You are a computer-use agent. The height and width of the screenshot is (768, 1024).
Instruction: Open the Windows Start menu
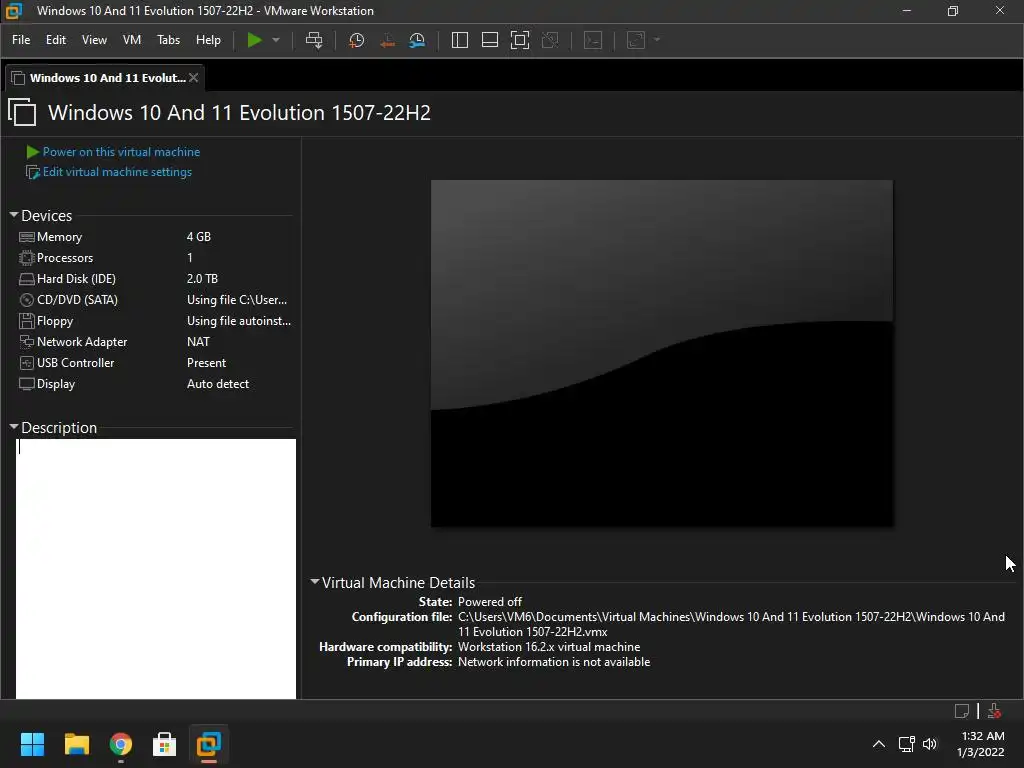(x=32, y=744)
